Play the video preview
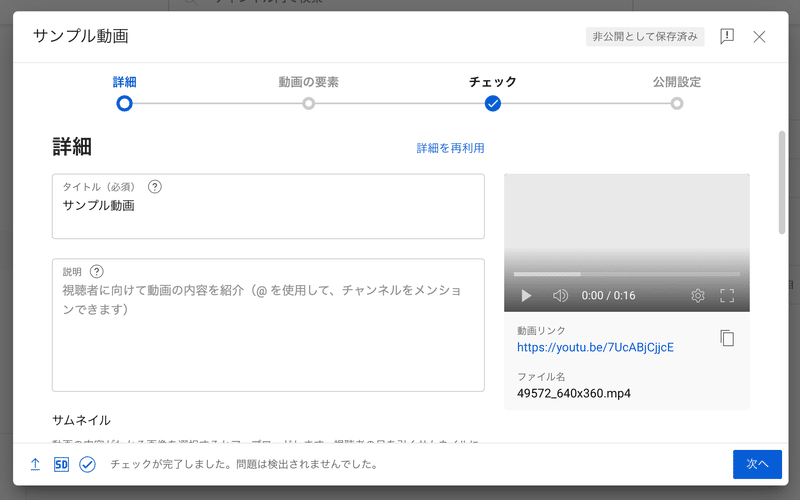This screenshot has height=500, width=800. click(x=526, y=295)
